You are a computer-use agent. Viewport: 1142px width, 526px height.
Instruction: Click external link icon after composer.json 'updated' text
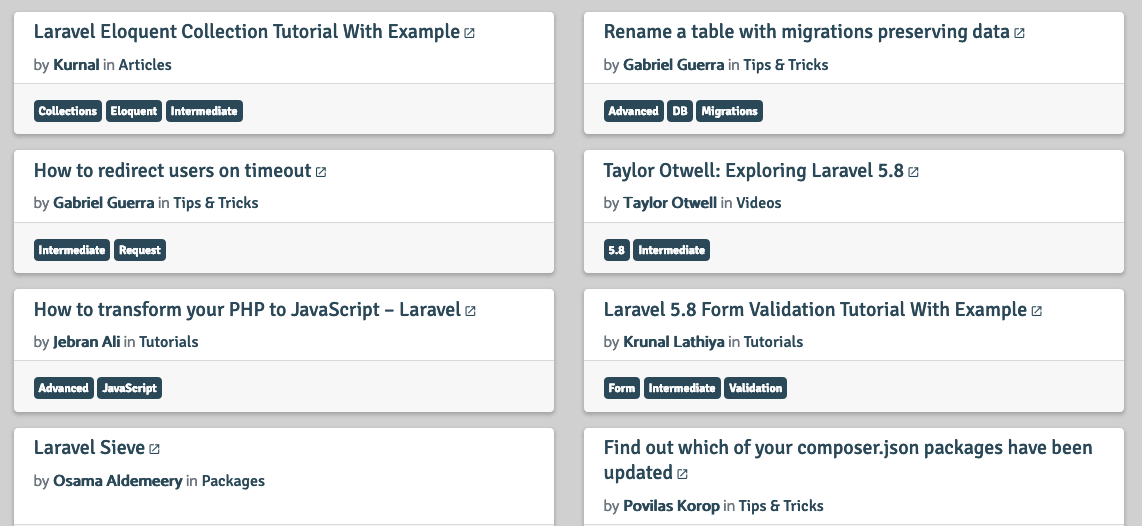point(682,474)
